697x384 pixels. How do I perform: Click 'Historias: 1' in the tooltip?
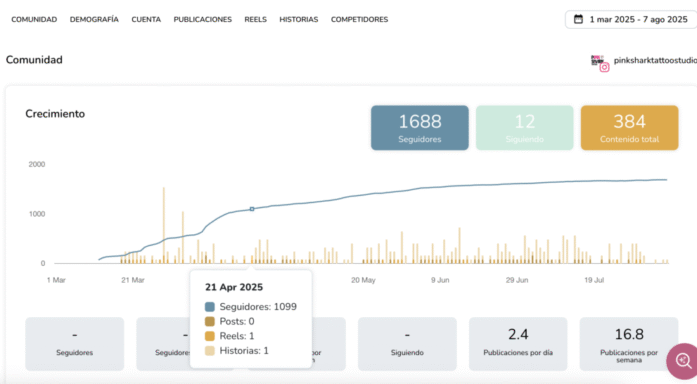click(244, 351)
